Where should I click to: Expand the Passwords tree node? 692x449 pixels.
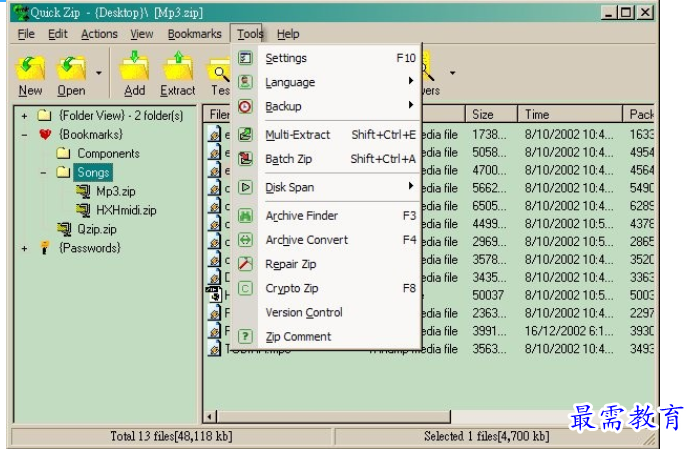24,249
